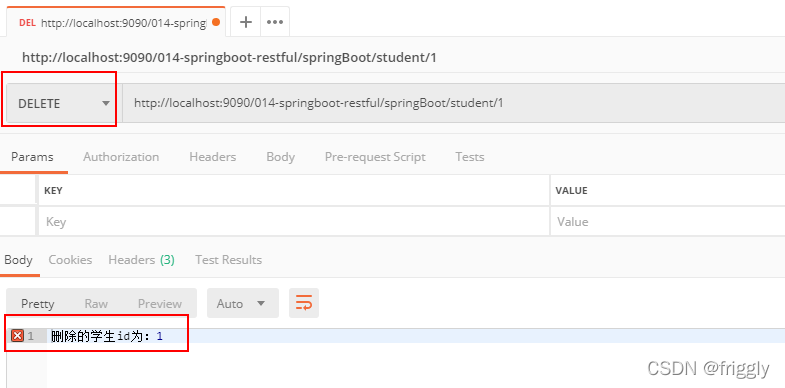
Task: Switch to the Params tab
Action: point(33,157)
